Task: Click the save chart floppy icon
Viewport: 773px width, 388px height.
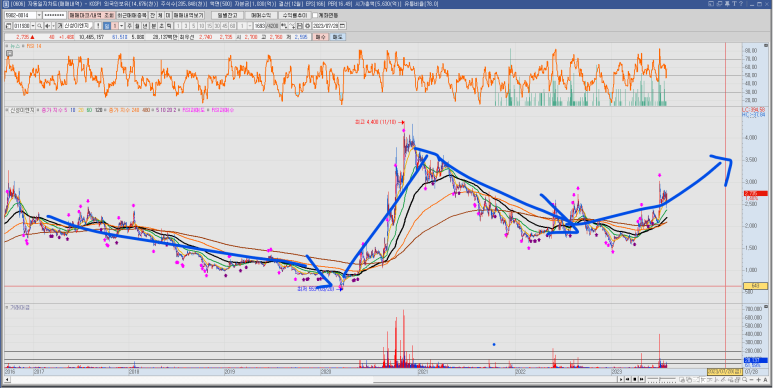Action: [299, 26]
